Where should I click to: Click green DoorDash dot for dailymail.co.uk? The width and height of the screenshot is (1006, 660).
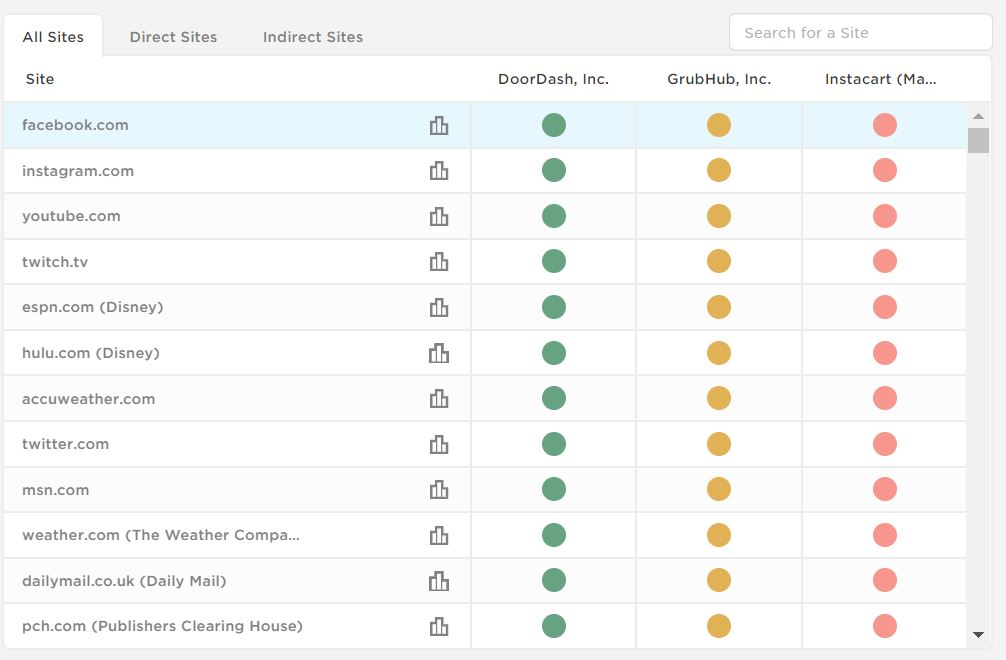coord(554,580)
